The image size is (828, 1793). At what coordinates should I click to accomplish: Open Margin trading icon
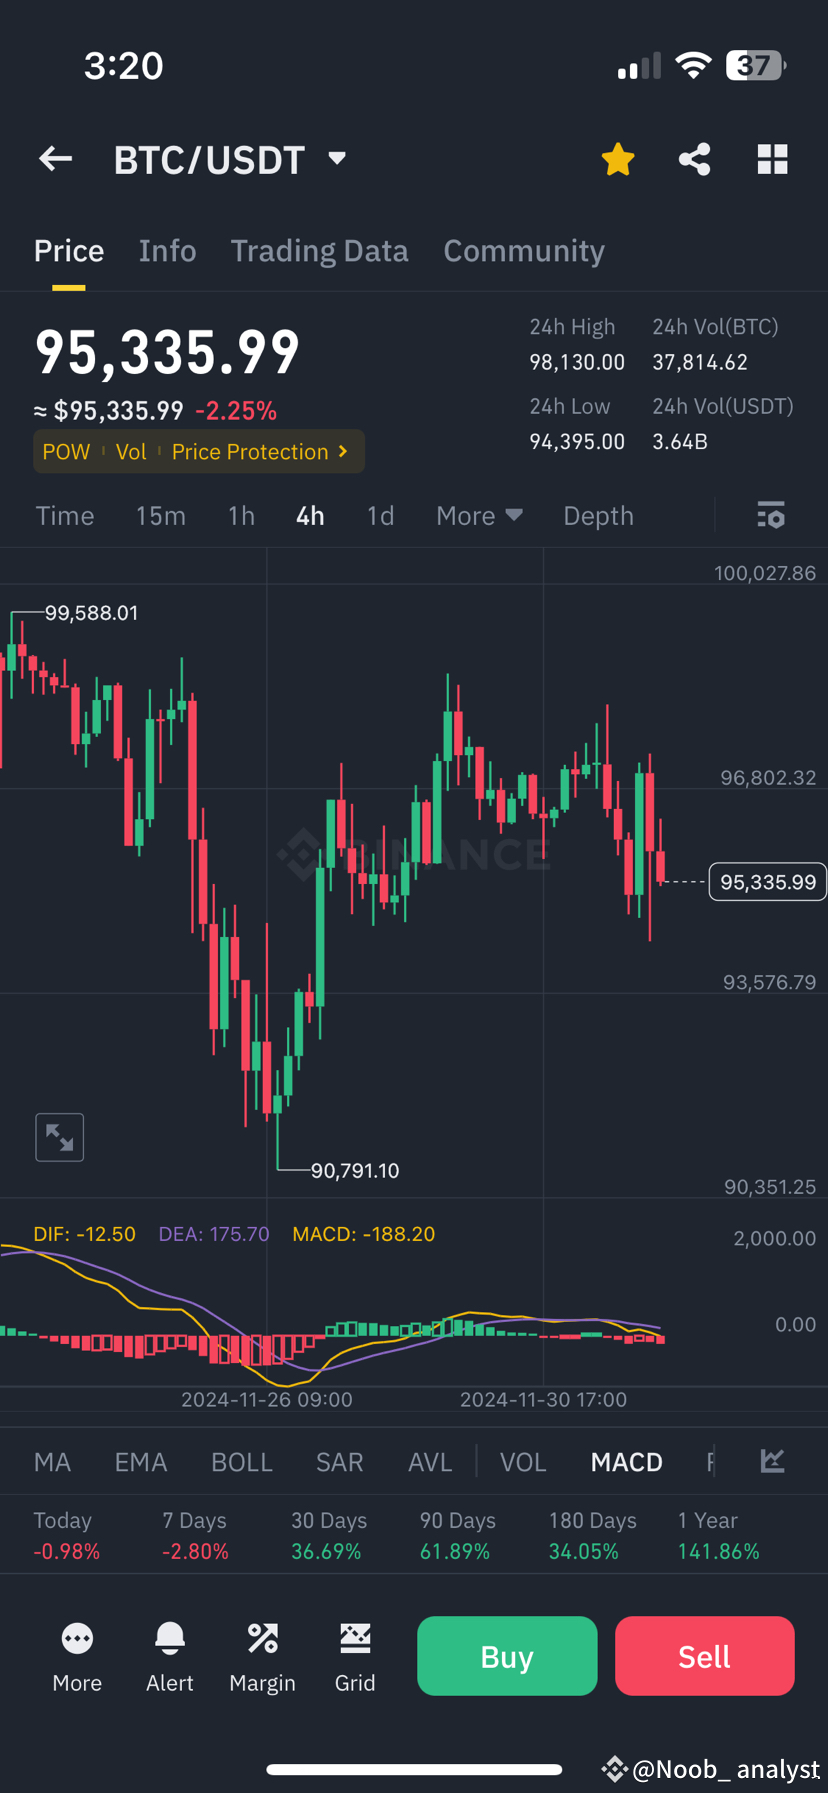pos(262,1655)
